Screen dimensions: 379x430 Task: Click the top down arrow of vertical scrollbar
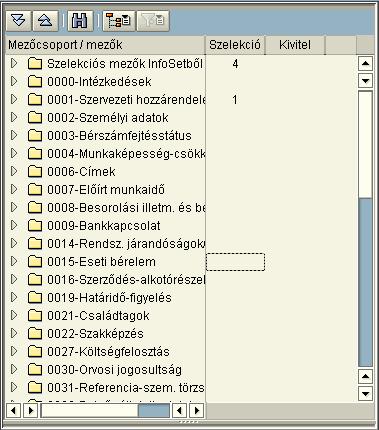tap(365, 80)
